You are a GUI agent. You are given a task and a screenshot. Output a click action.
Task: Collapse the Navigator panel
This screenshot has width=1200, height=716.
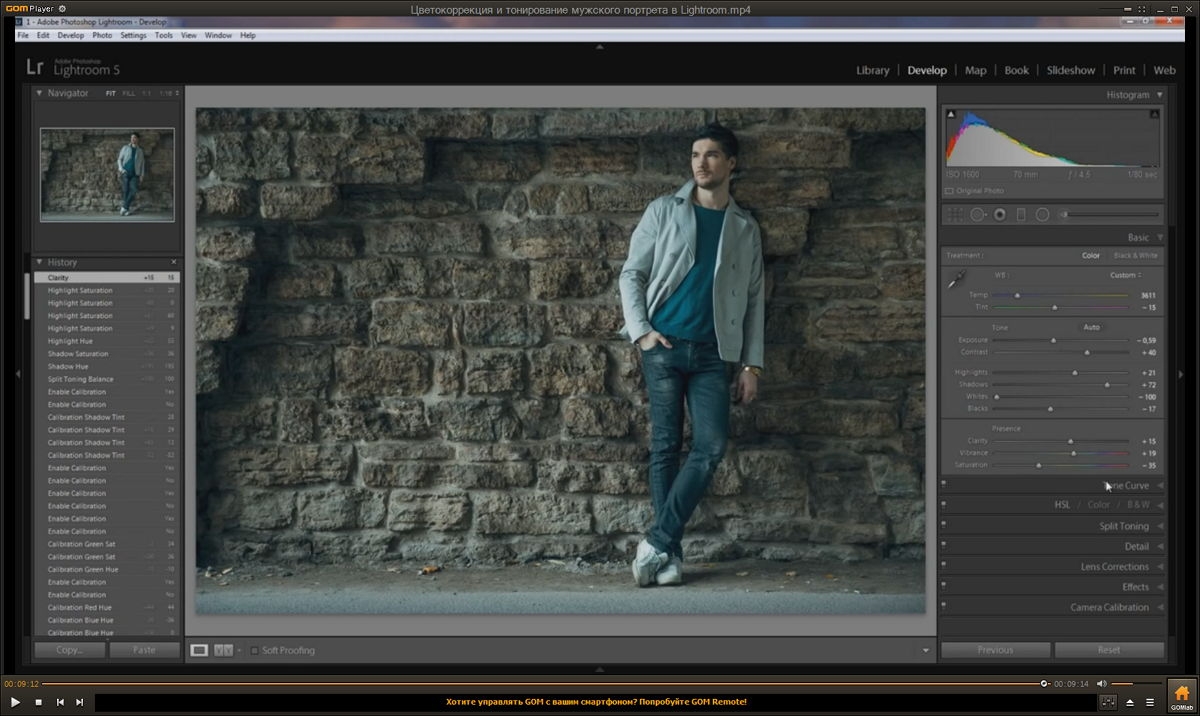pyautogui.click(x=40, y=93)
